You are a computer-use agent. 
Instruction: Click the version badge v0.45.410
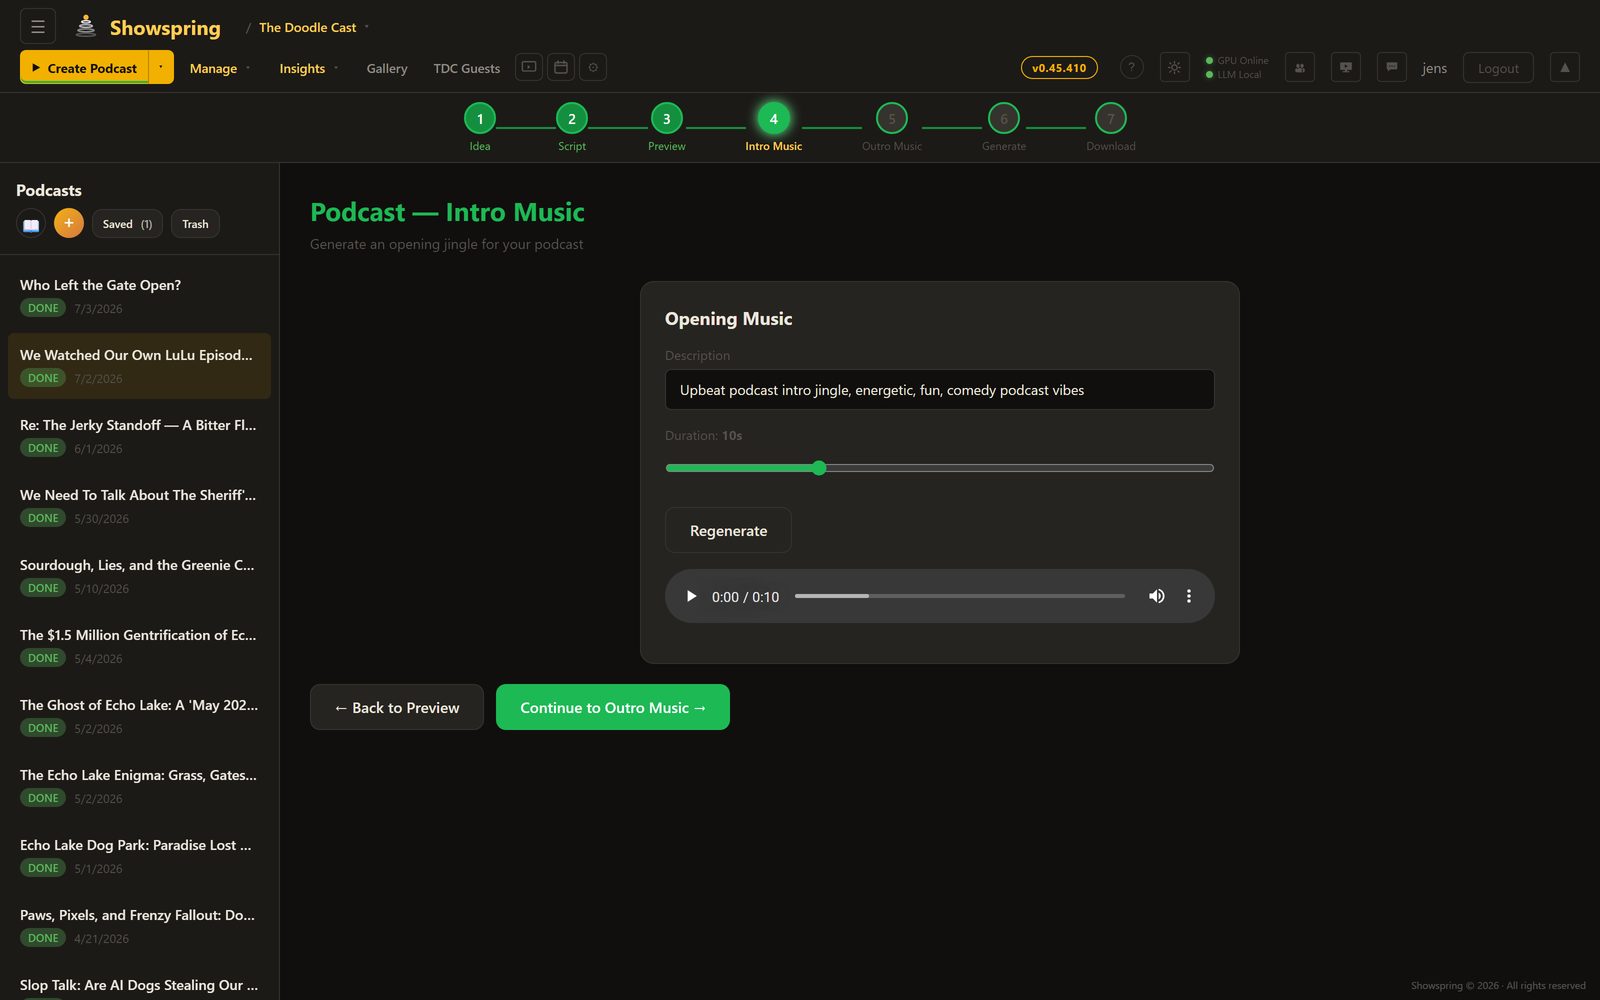coord(1059,67)
